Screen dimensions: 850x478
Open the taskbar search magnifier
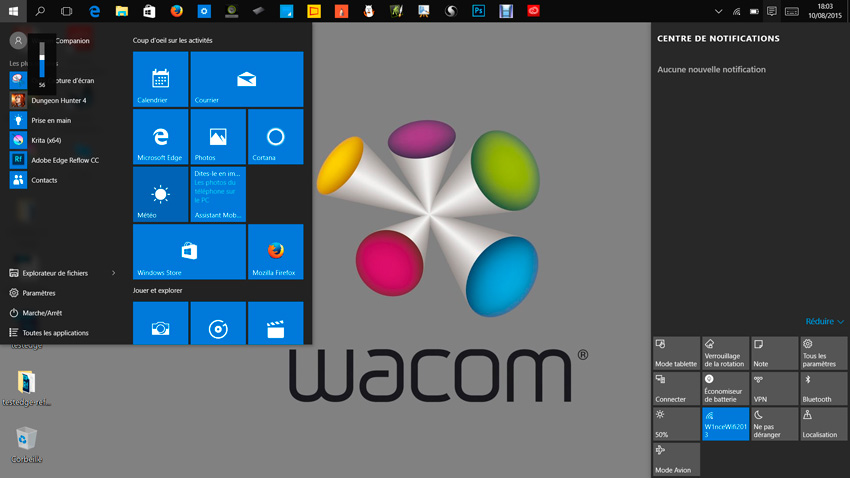[40, 11]
